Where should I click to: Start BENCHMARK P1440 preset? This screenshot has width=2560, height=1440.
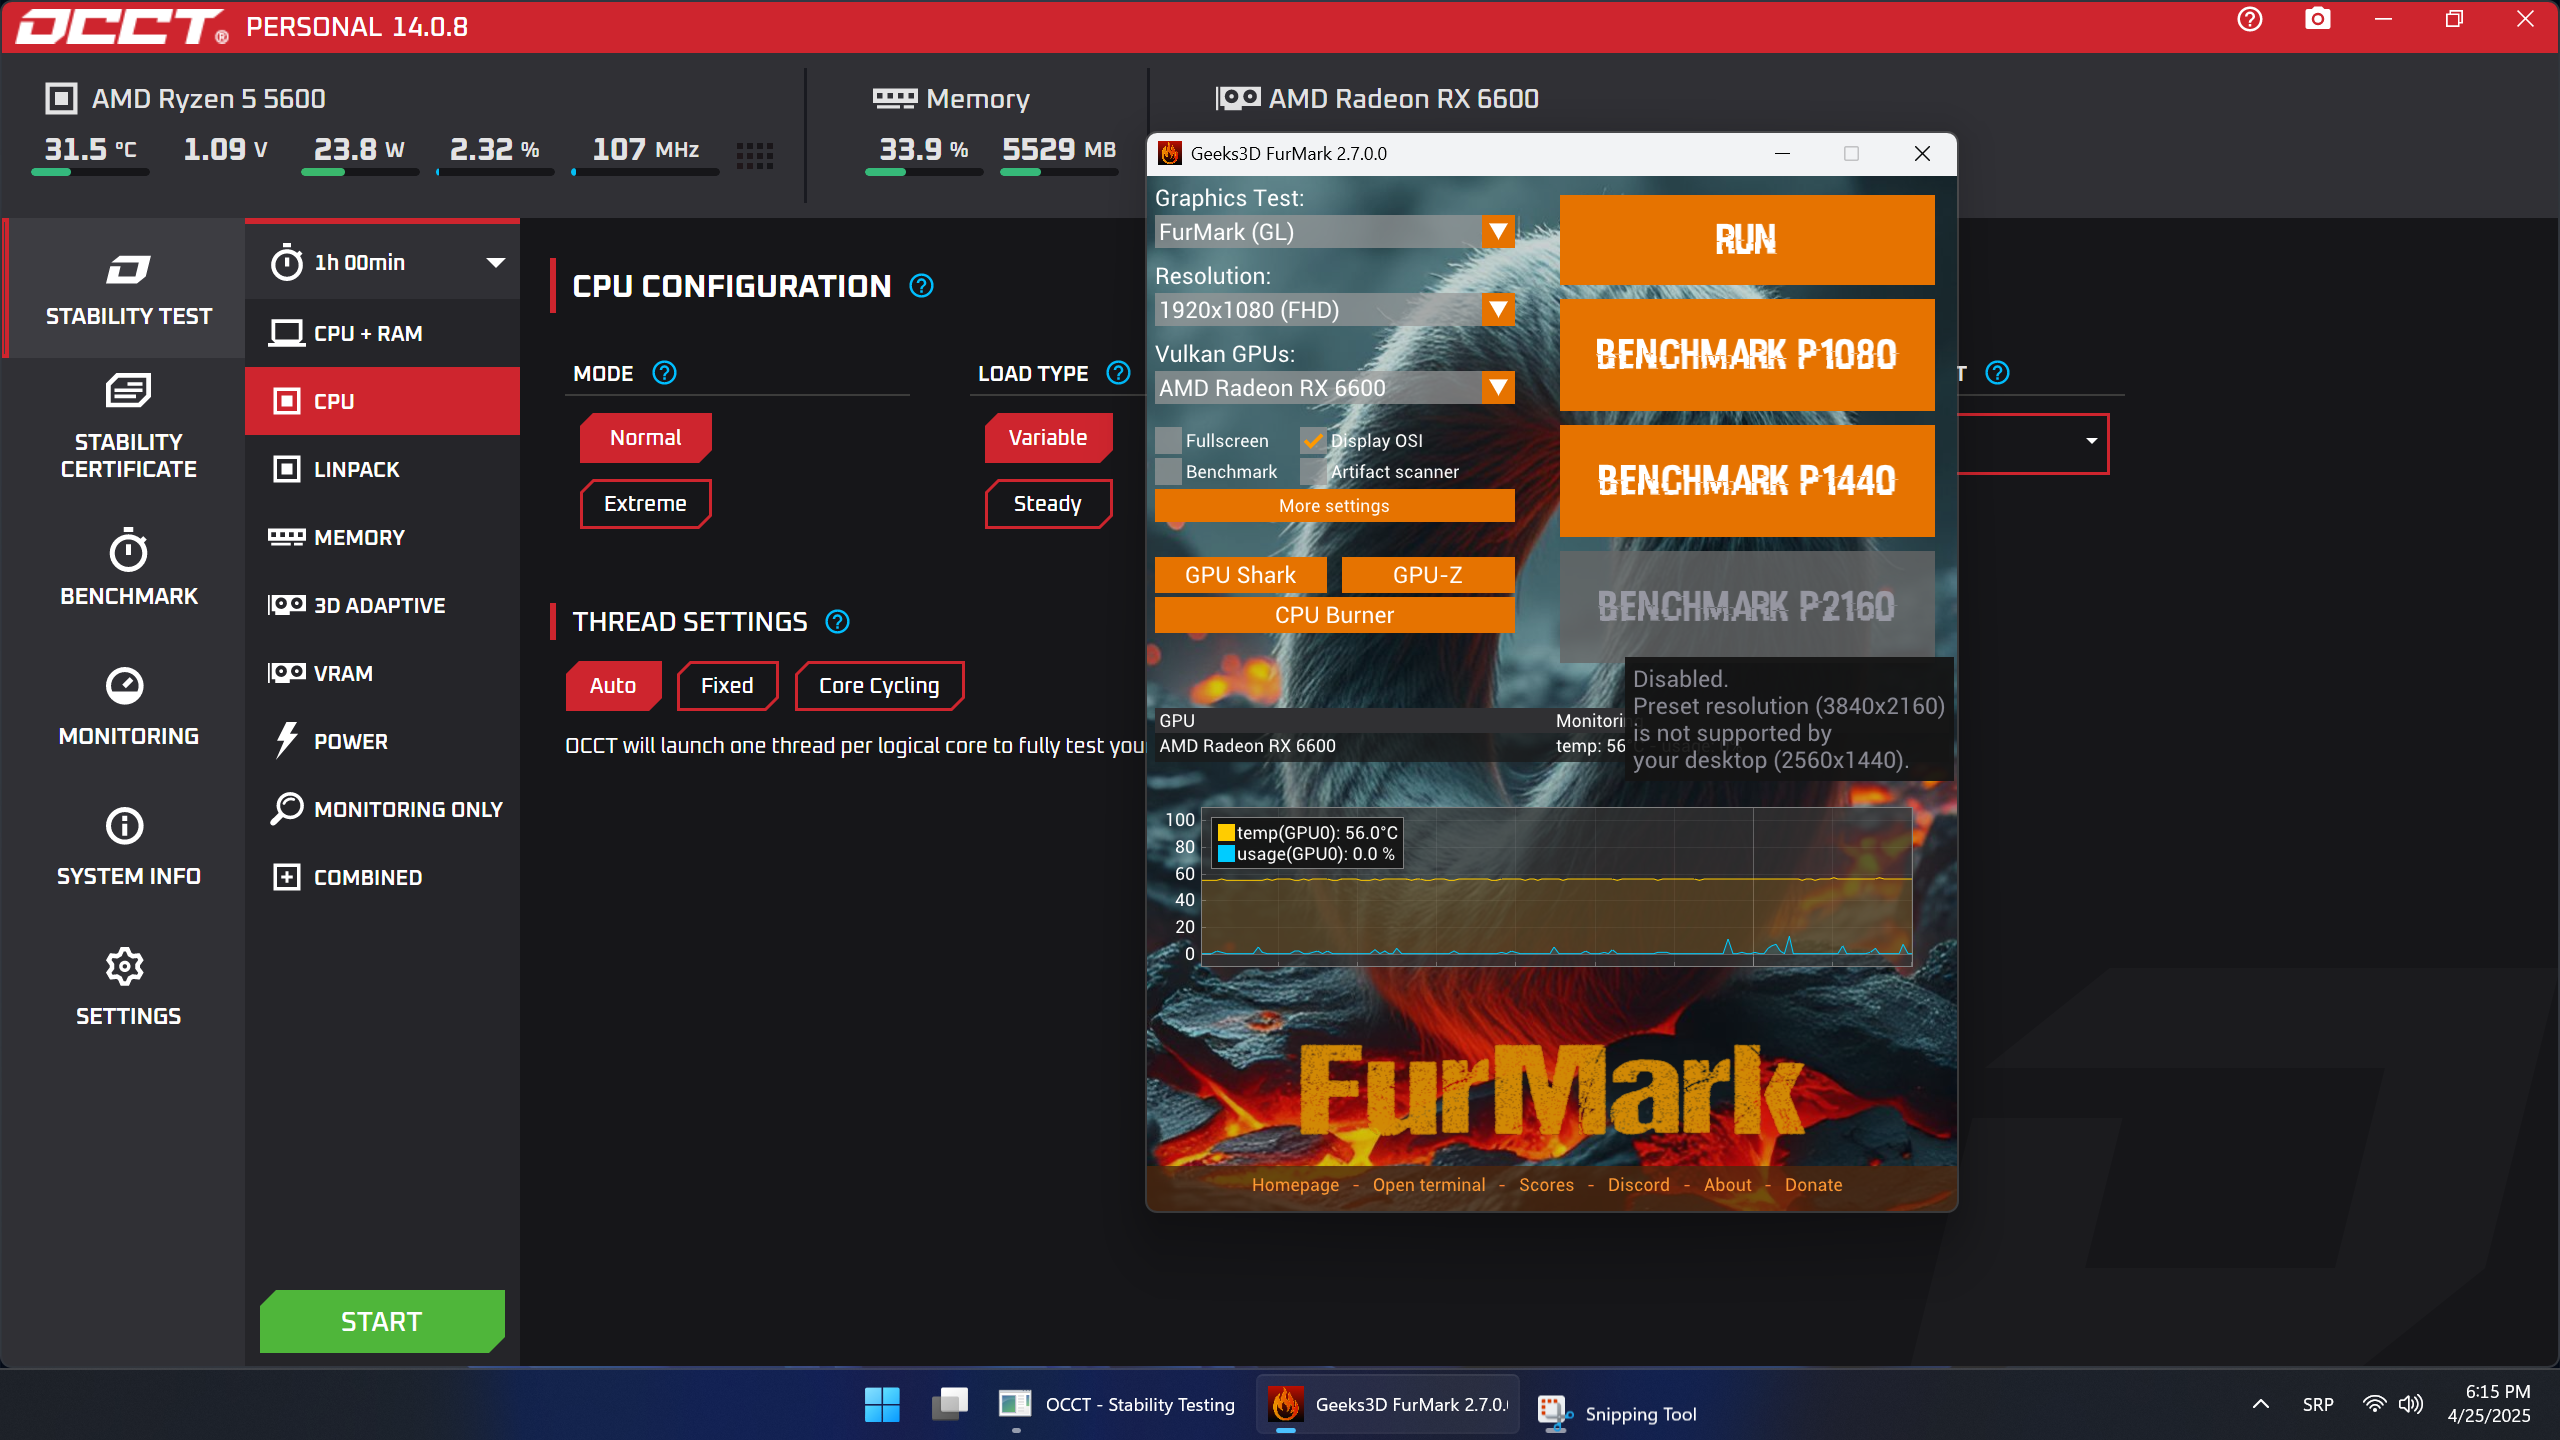point(1747,481)
